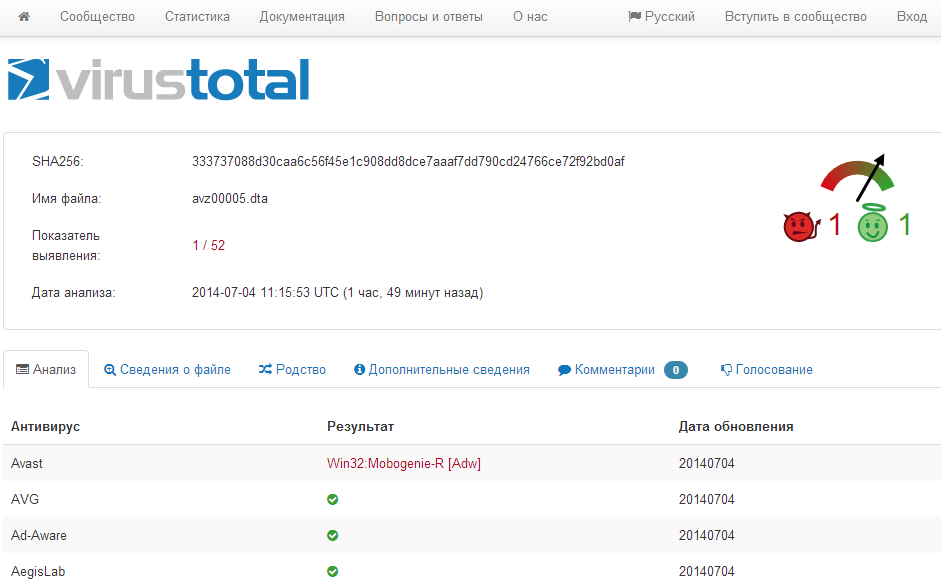Click the reputation gauge meter
The height and width of the screenshot is (584, 945).
click(x=858, y=177)
